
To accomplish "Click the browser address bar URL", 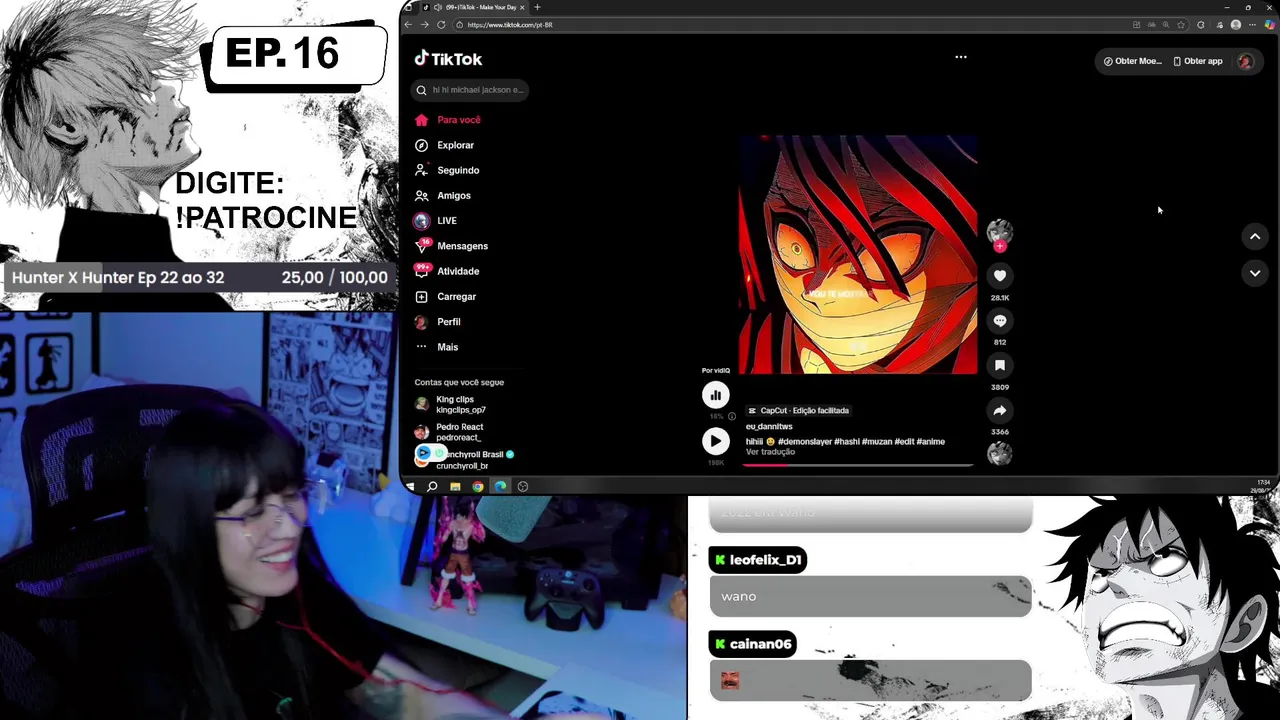I will point(510,24).
